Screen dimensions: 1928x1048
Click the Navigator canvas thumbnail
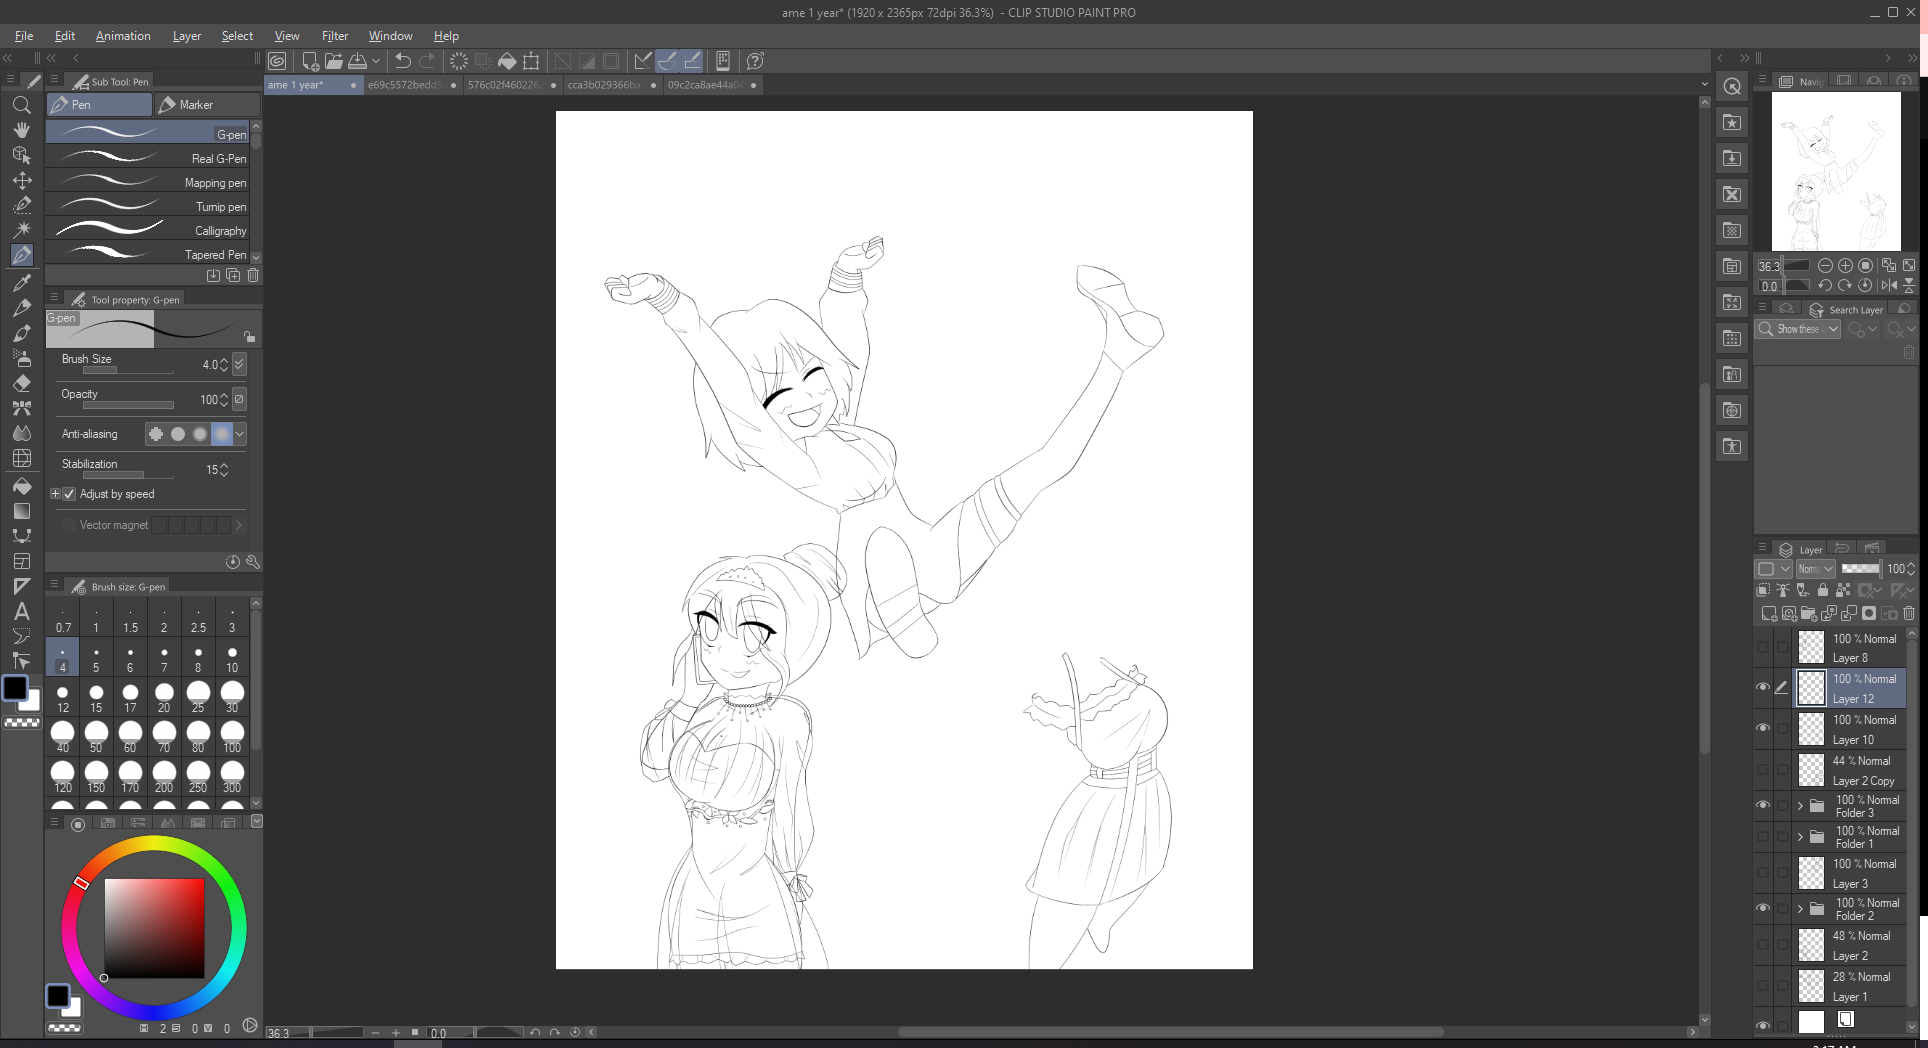pos(1835,171)
